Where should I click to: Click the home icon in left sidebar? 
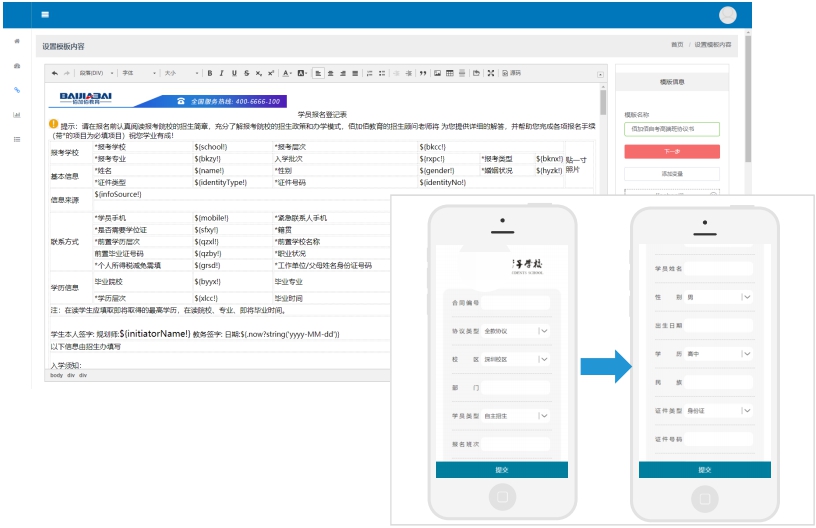coord(16,41)
